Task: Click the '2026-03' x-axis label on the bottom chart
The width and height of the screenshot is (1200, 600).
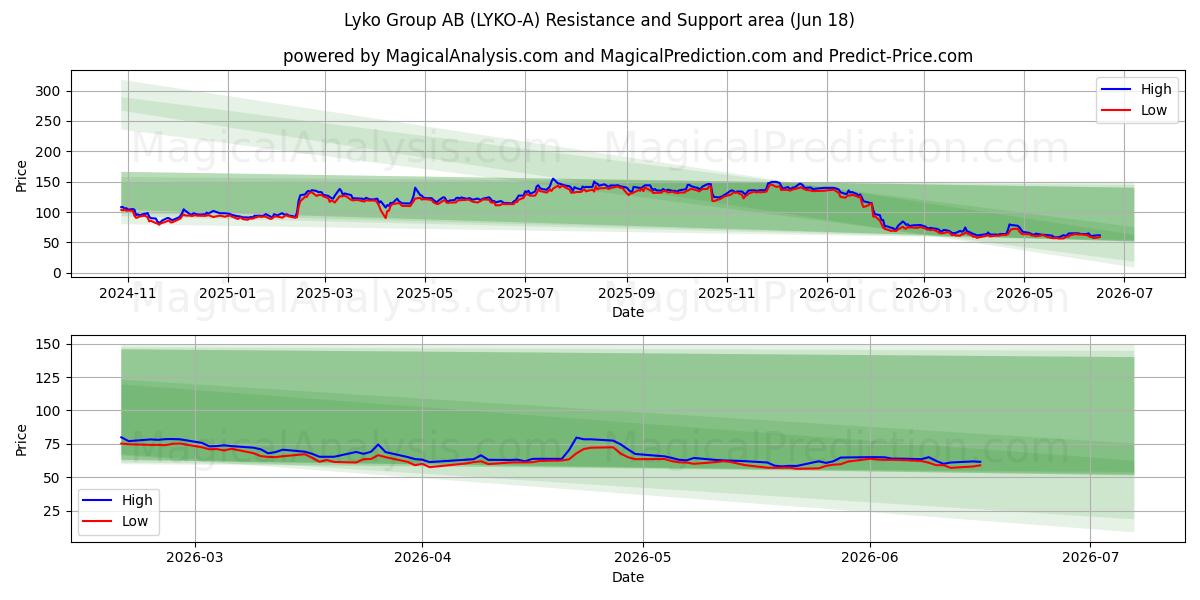Action: coord(195,558)
